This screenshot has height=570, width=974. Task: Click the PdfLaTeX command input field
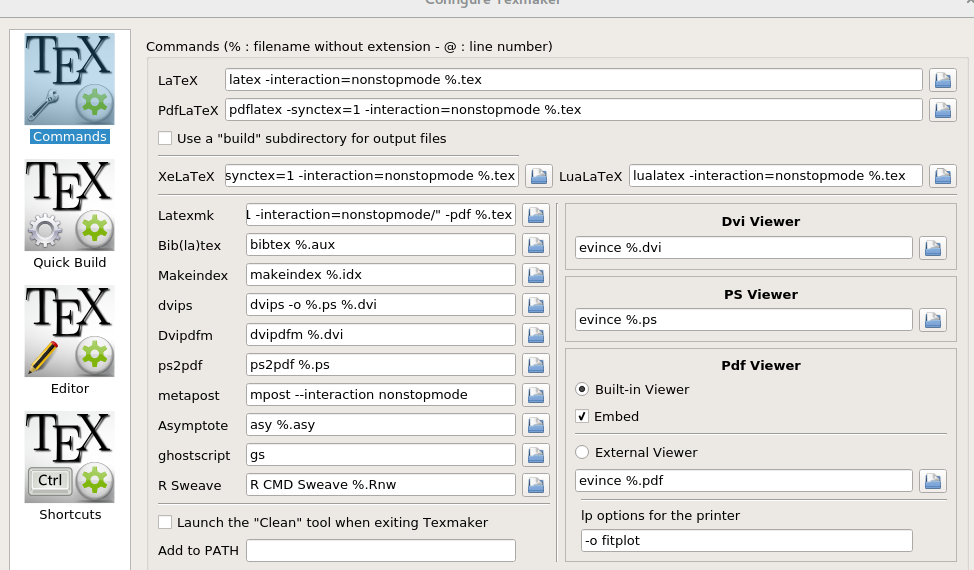click(573, 110)
